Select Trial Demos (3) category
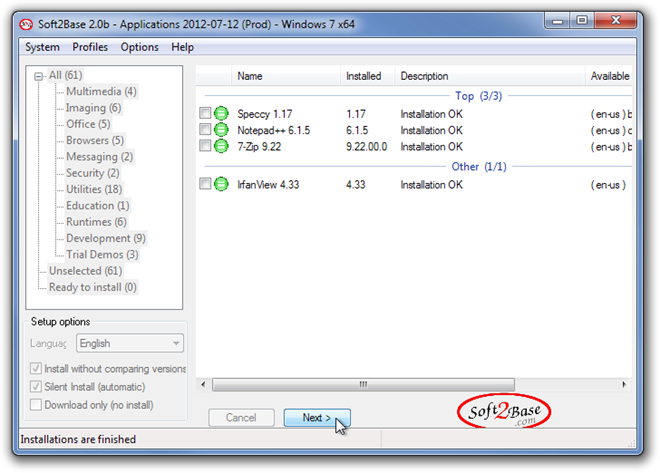This screenshot has height=473, width=660. (x=102, y=255)
